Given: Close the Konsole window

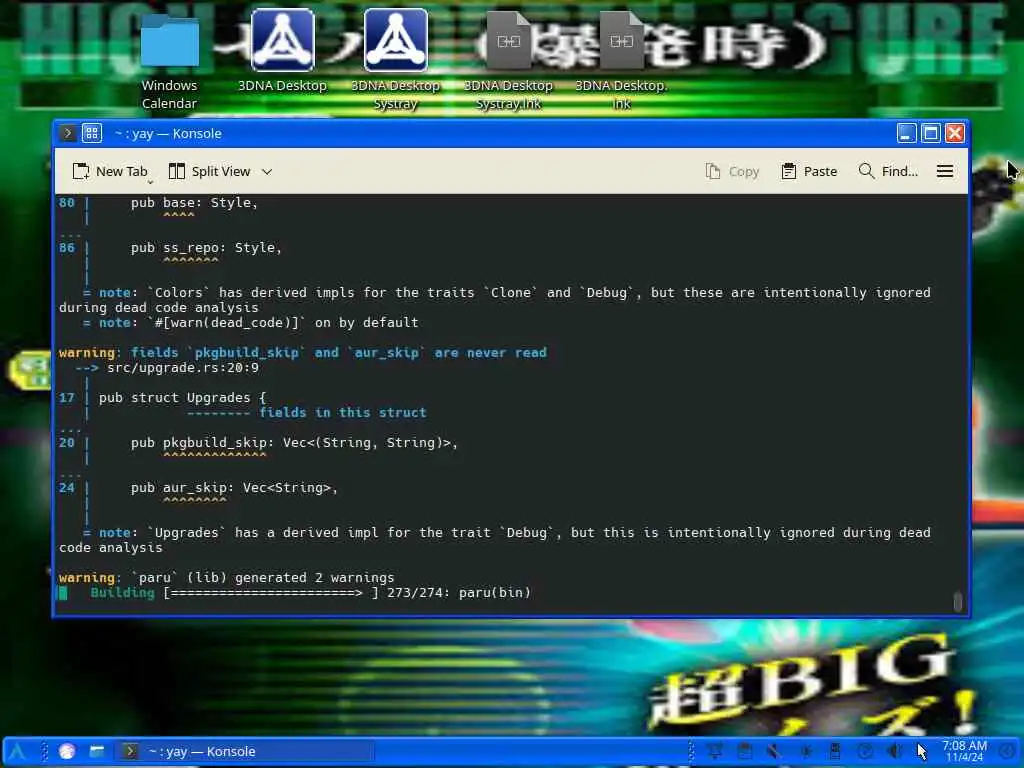Looking at the screenshot, I should tap(955, 133).
